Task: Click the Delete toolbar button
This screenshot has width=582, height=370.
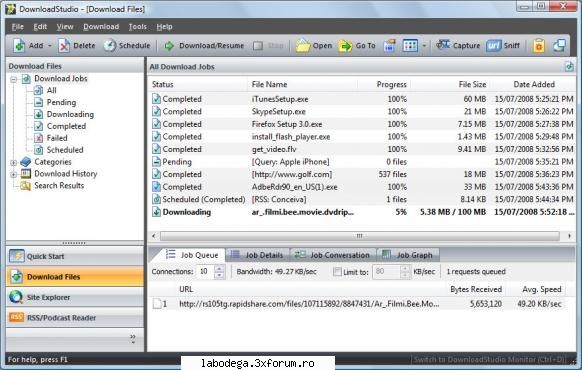Action: (x=76, y=46)
